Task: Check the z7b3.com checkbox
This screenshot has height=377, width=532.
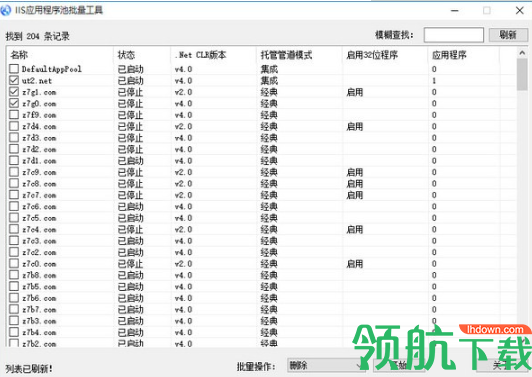Action: coord(14,321)
